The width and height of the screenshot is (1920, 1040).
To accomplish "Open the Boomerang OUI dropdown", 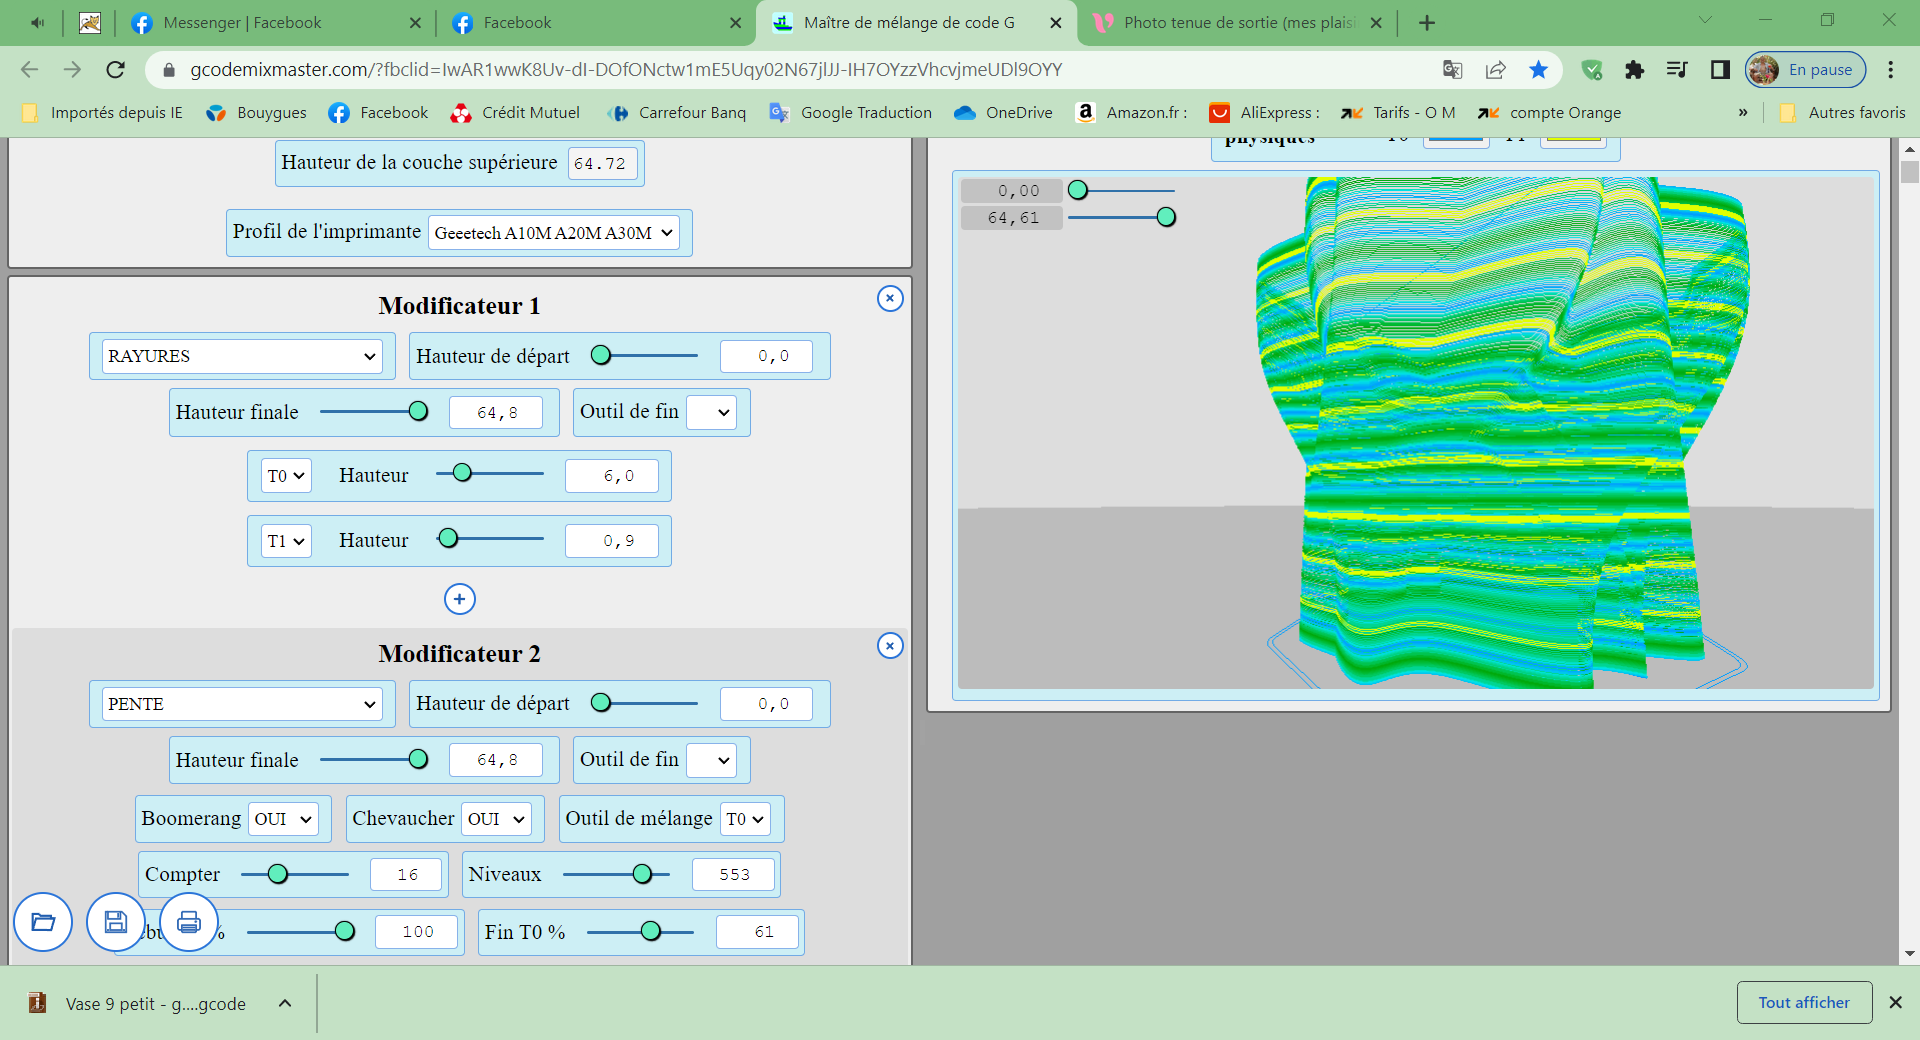I will point(283,819).
